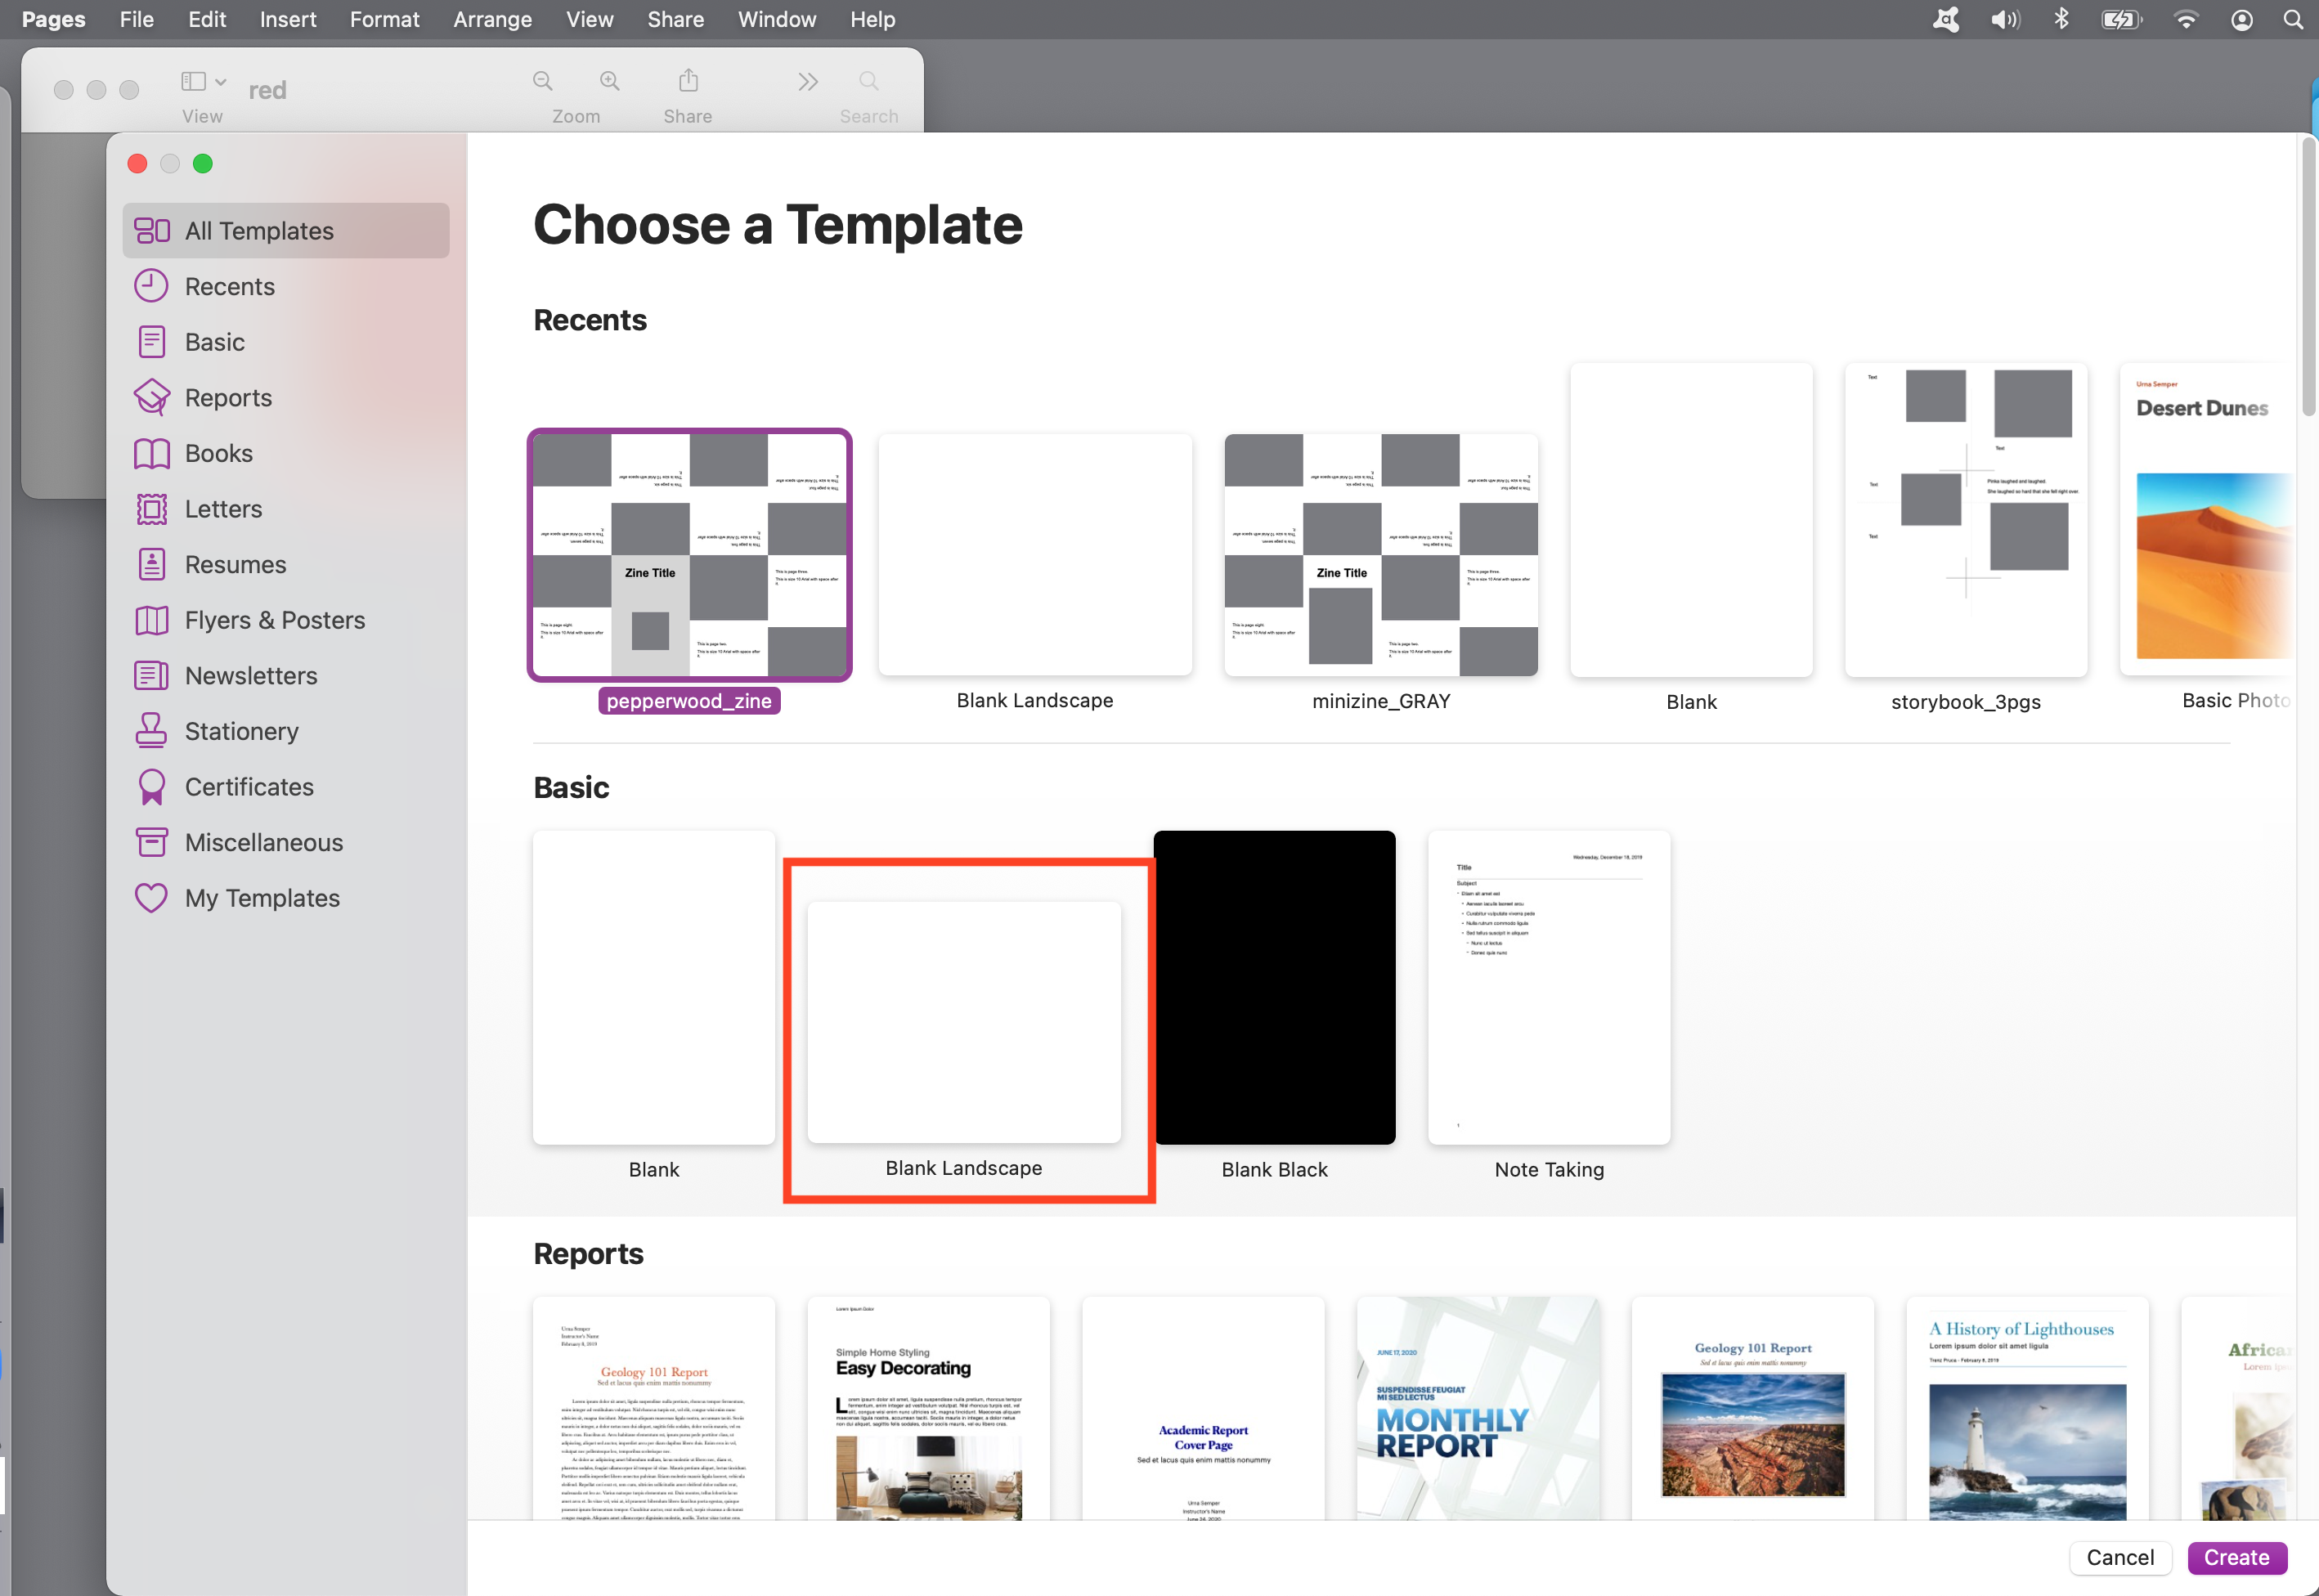Expand the View sidebar dropdown in red window

pos(203,81)
